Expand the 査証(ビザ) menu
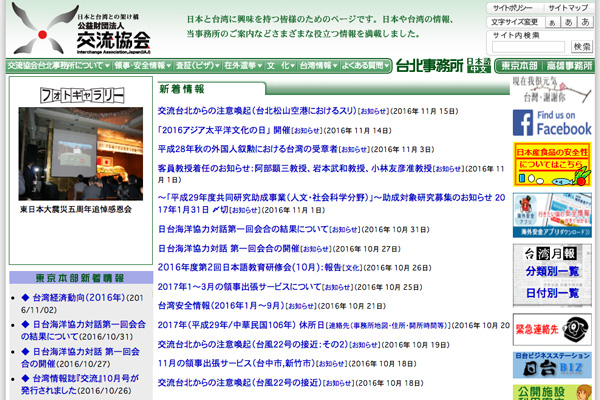 (197, 66)
